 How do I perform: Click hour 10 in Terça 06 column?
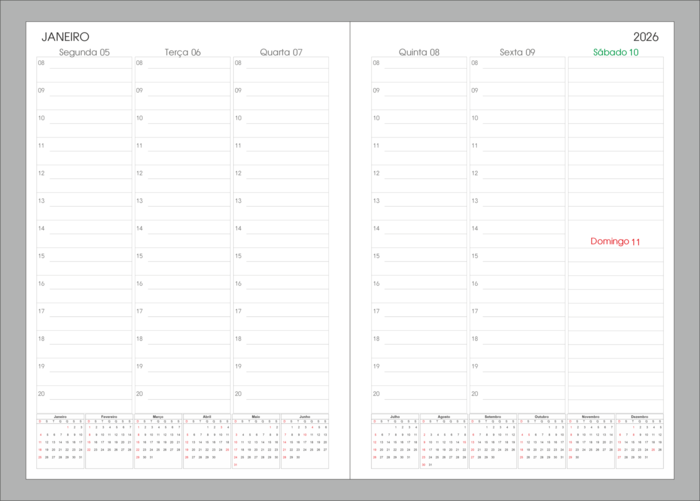point(139,118)
